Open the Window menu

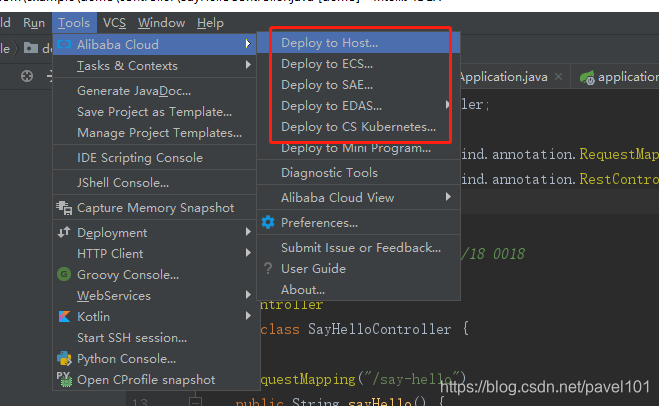pyautogui.click(x=161, y=23)
